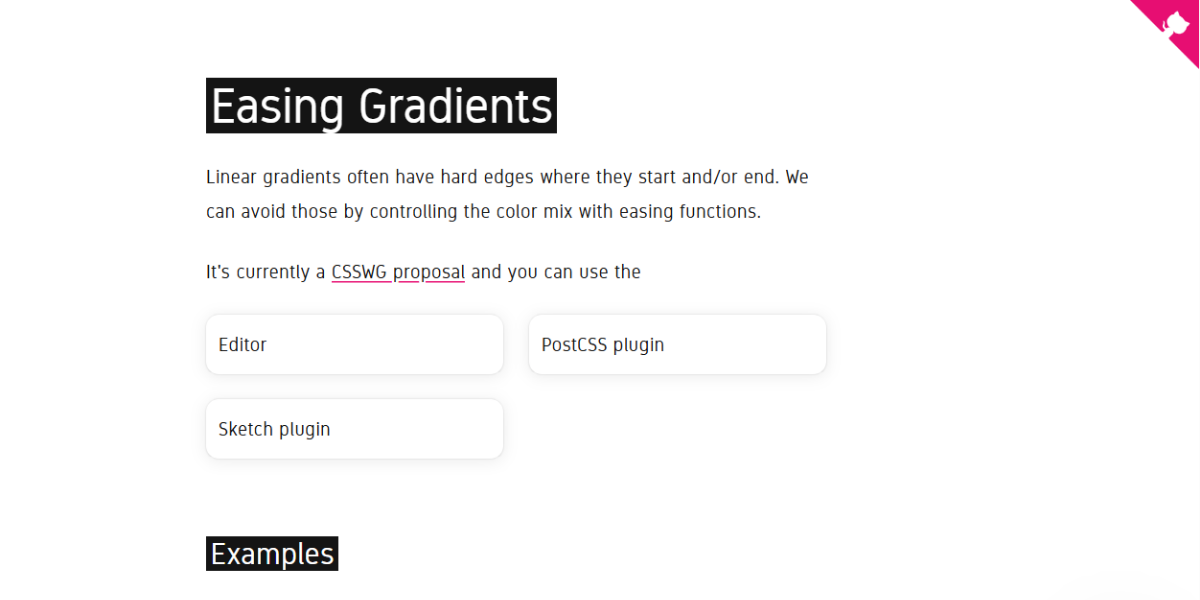Click the Sketch plugin label text
This screenshot has height=600, width=1200.
tap(274, 428)
